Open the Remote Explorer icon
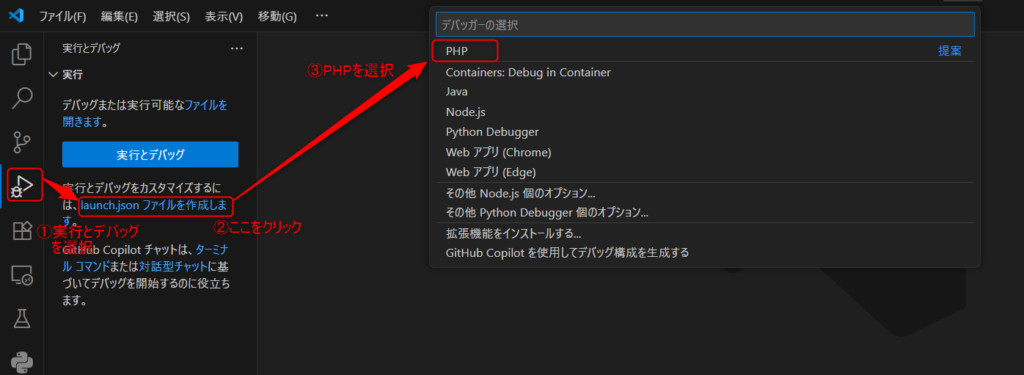The width and height of the screenshot is (1024, 375). click(x=22, y=275)
